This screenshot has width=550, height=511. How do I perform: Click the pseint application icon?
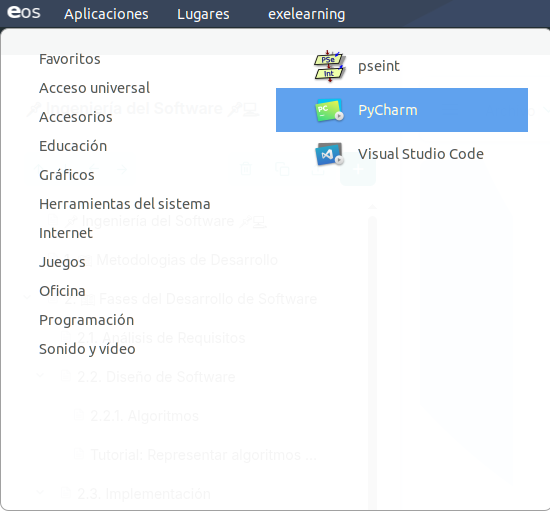(x=329, y=66)
